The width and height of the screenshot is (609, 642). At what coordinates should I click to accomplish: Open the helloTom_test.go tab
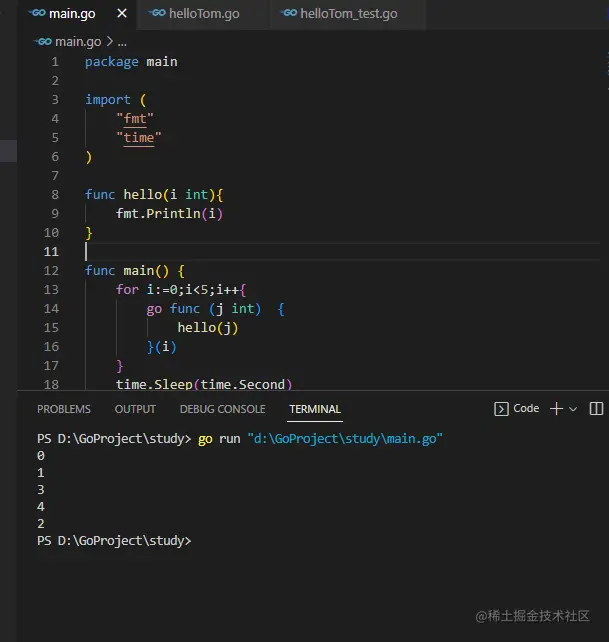348,14
